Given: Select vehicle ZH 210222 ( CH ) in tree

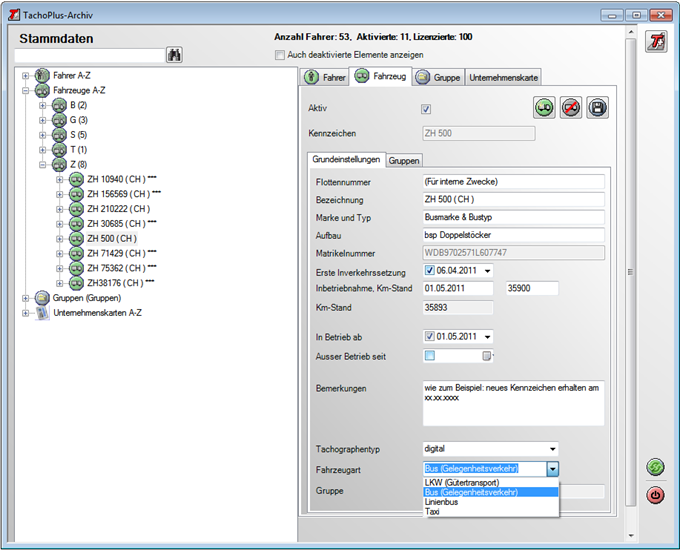Looking at the screenshot, I should 118,209.
